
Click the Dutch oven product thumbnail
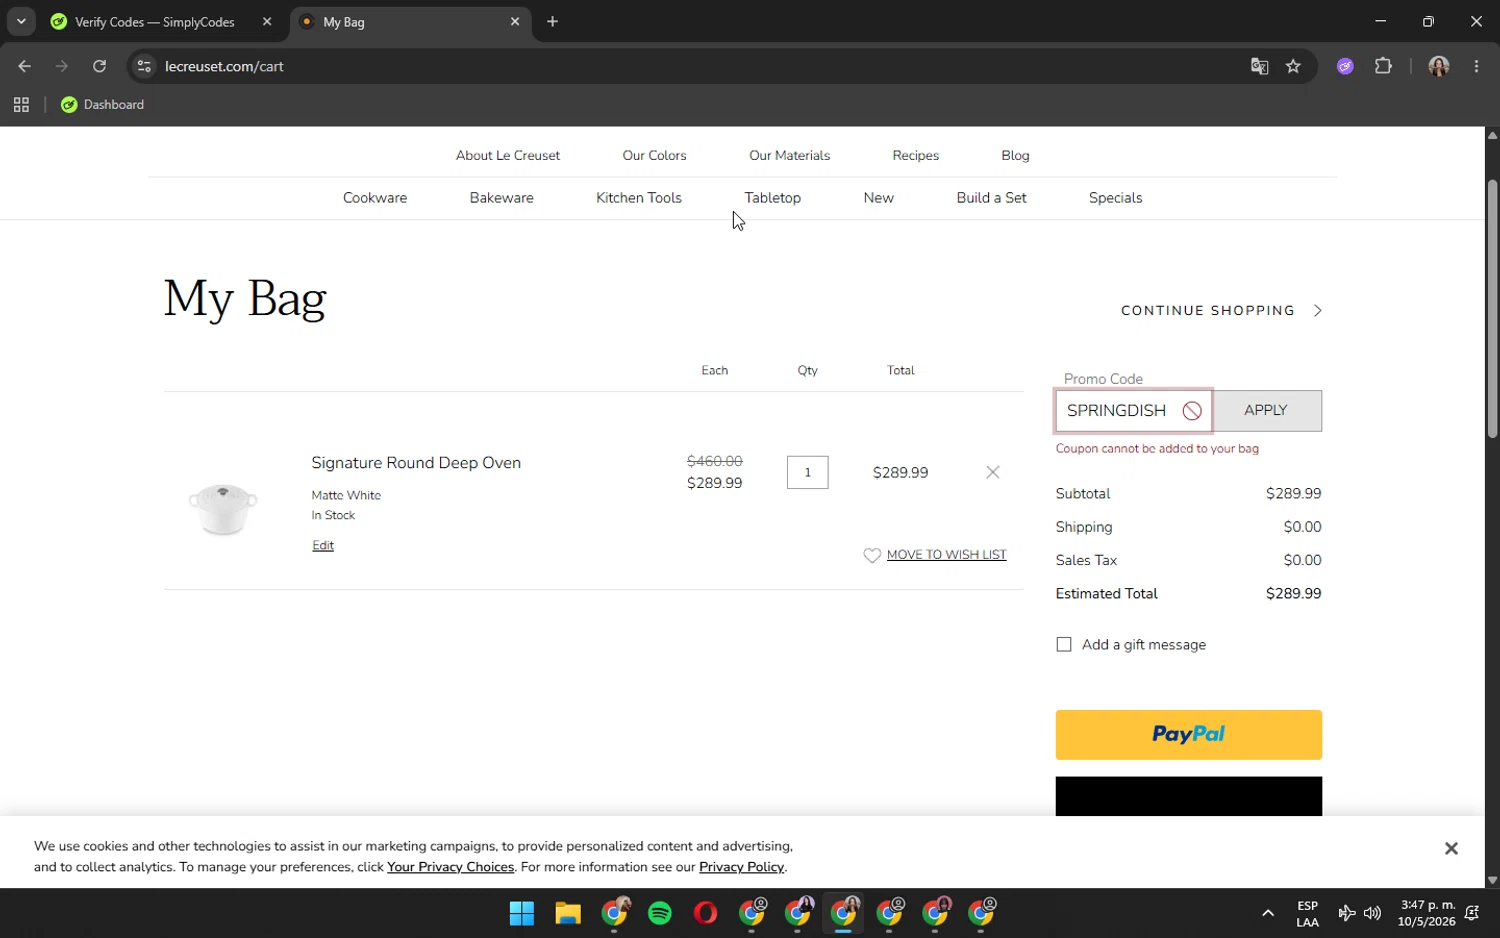tap(223, 508)
